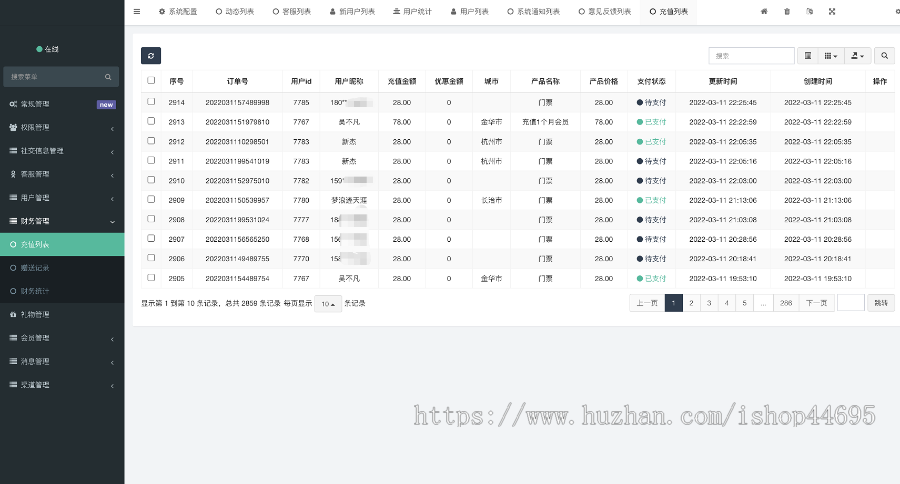This screenshot has height=484, width=900.
Task: Focus the sidebar menu search field
Action: [x=61, y=77]
